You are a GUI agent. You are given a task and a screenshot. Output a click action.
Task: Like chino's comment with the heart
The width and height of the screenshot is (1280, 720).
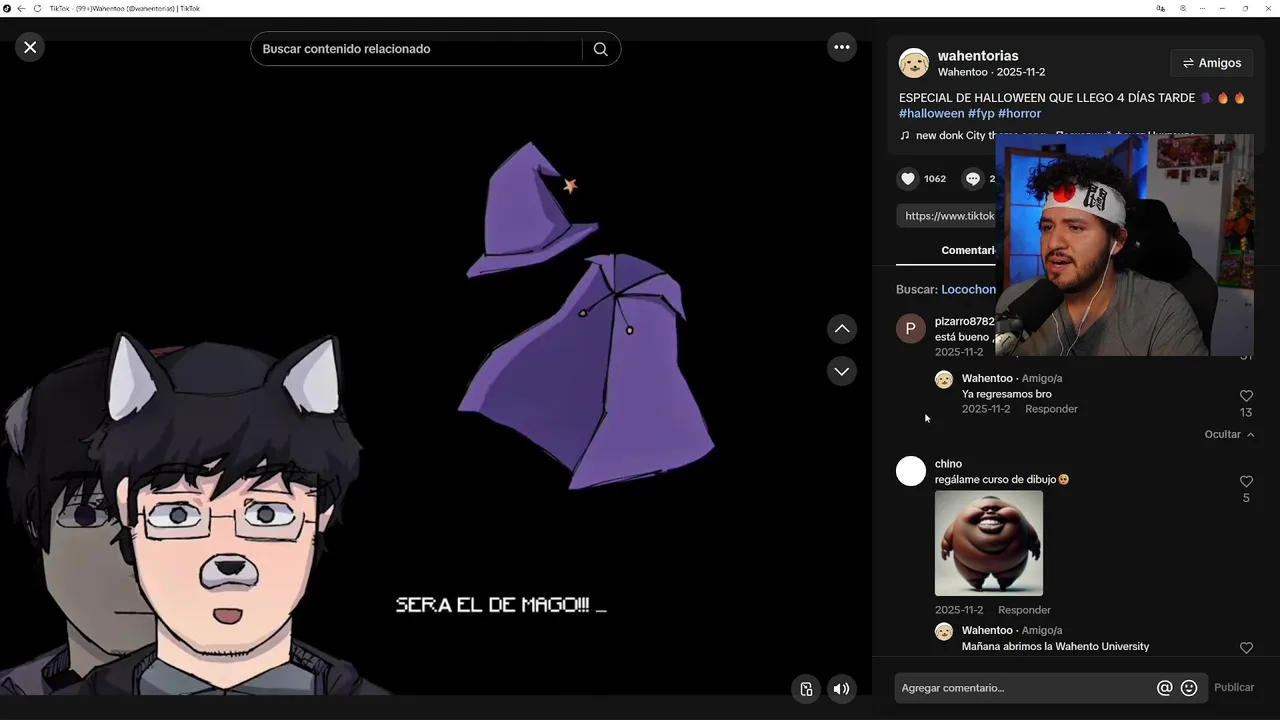coord(1246,482)
